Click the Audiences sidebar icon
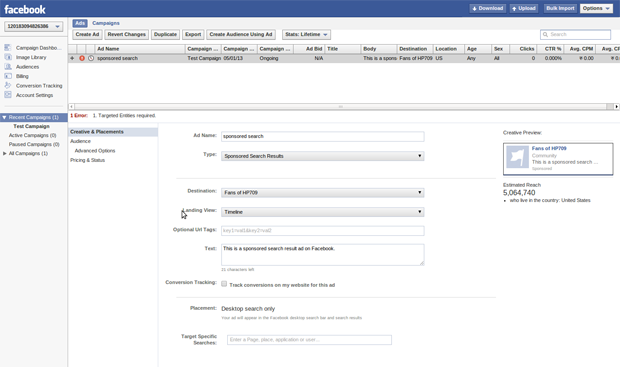Screen dimensions: 620x367 [8, 66]
